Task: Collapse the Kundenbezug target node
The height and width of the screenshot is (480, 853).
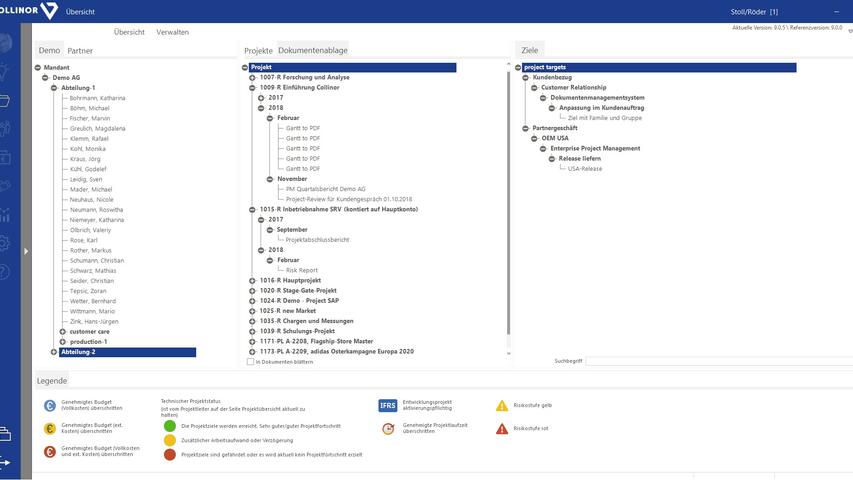Action: pos(526,77)
